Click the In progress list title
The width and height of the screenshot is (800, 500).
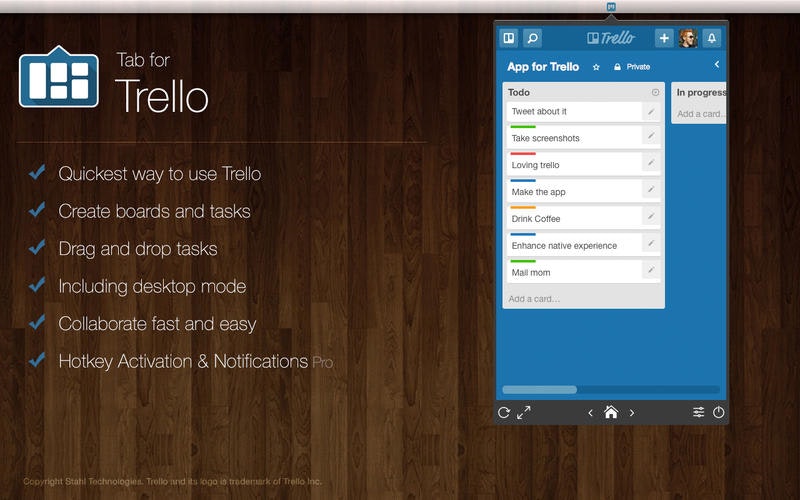702,92
